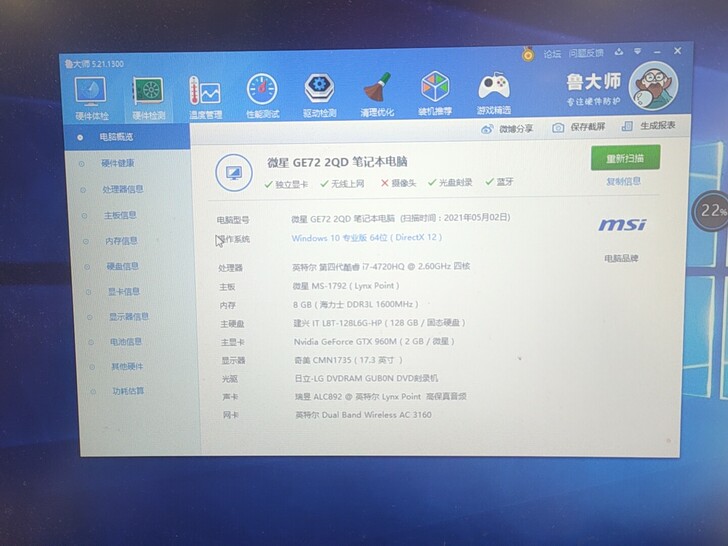The image size is (728, 546).
Task: Select 其他硬件 in the sidebar
Action: [x=127, y=366]
